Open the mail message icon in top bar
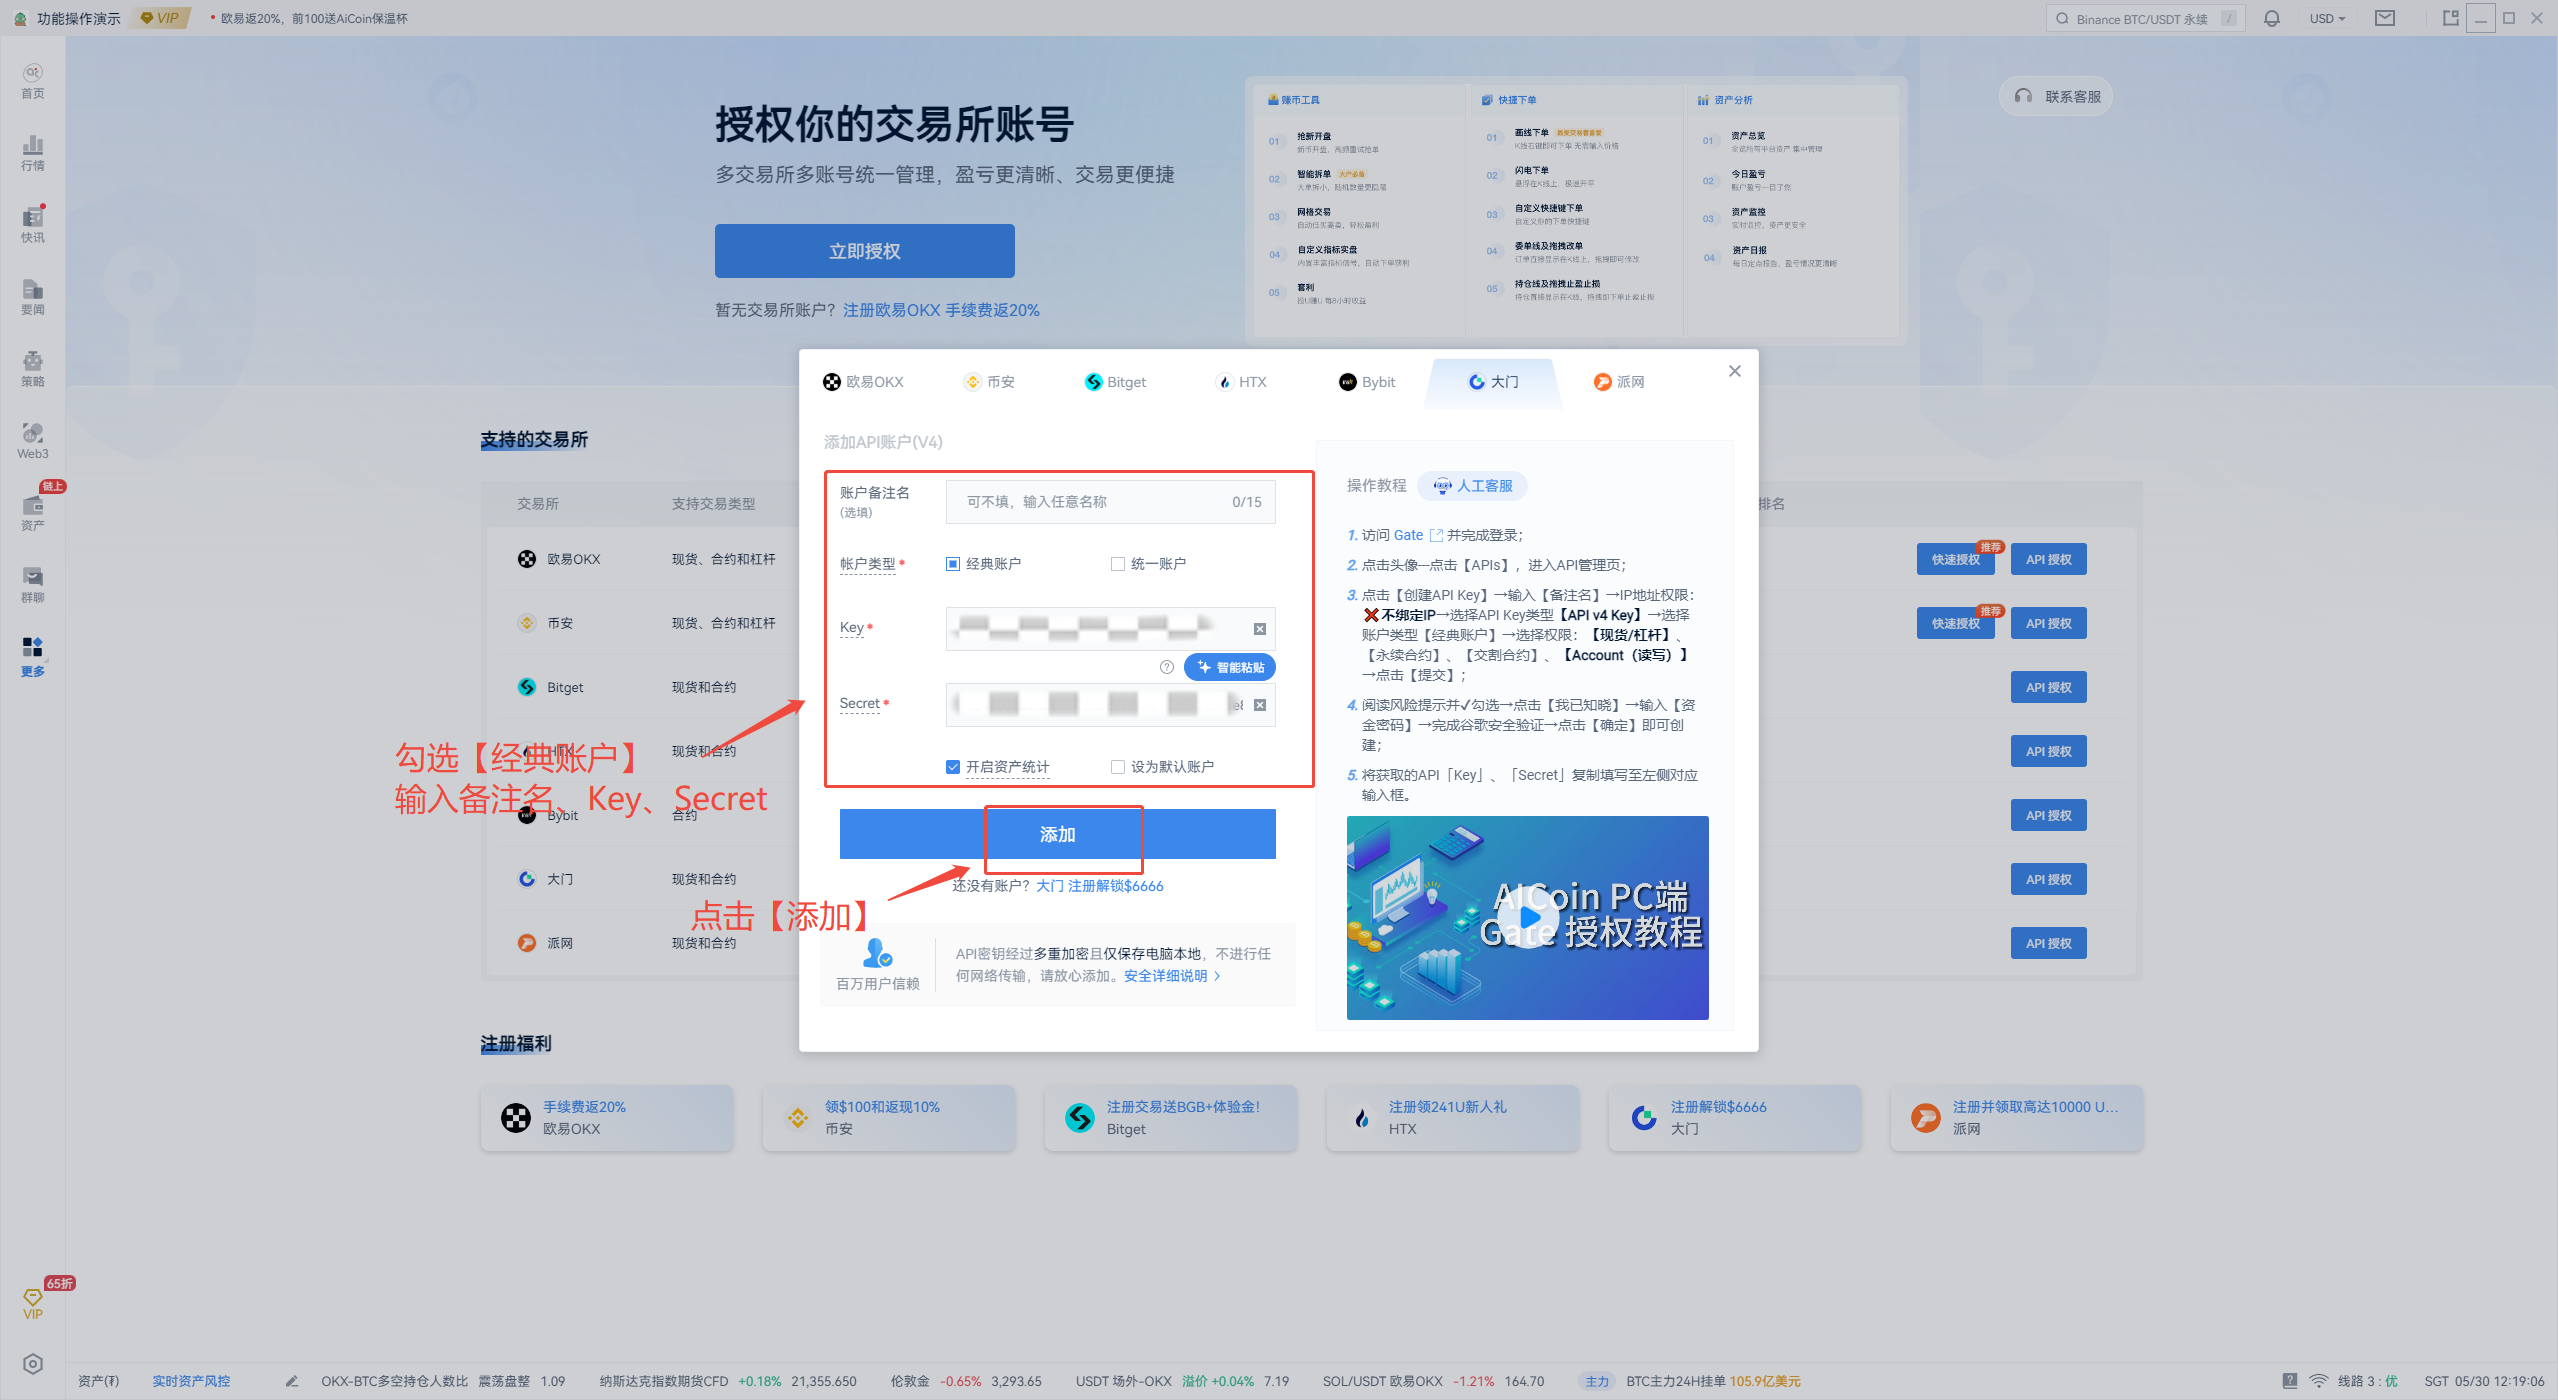The width and height of the screenshot is (2558, 1400). (2386, 18)
